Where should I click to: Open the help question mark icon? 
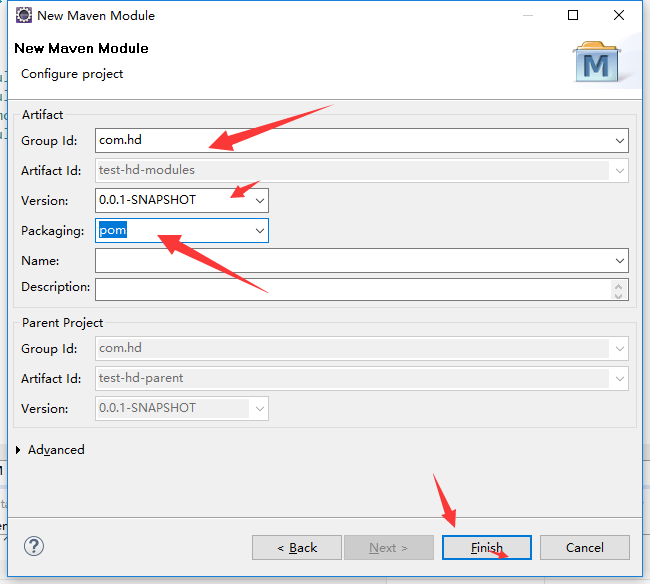[x=34, y=546]
